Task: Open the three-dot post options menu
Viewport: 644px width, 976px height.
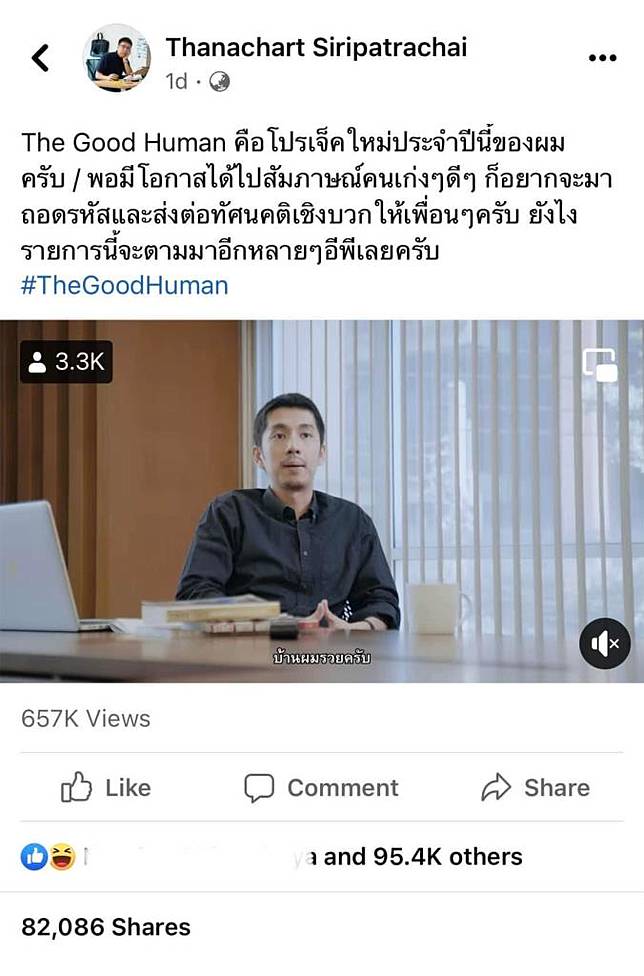Action: (602, 58)
